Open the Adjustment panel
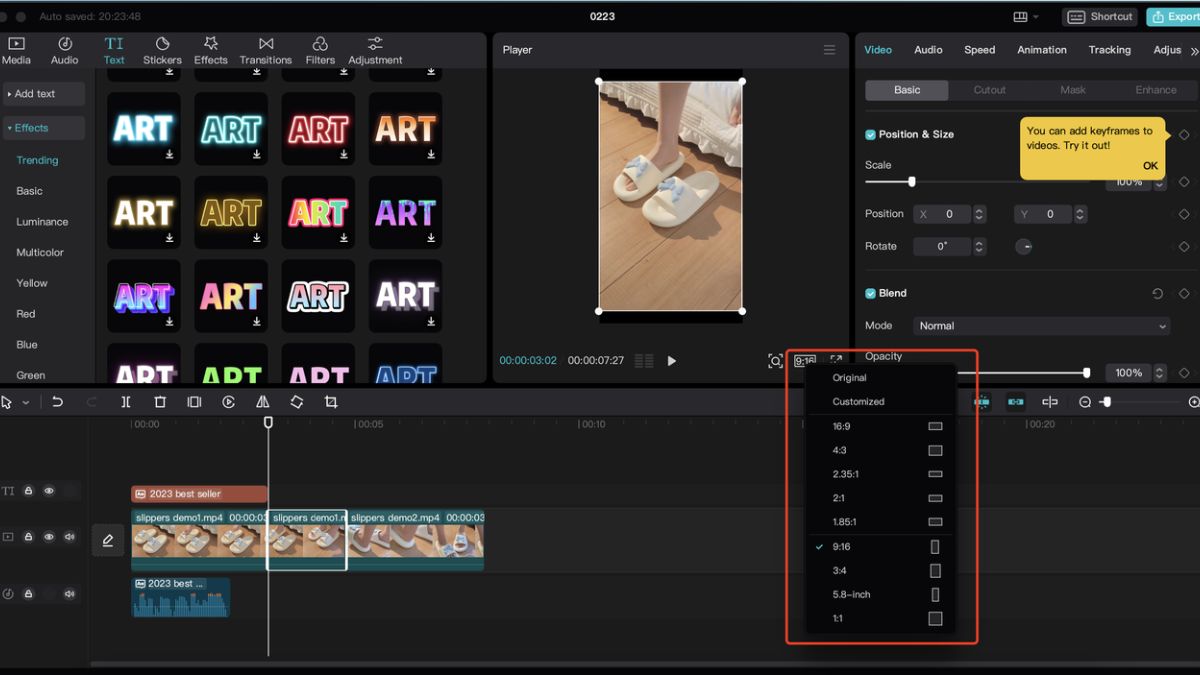Image resolution: width=1200 pixels, height=675 pixels. (x=375, y=50)
